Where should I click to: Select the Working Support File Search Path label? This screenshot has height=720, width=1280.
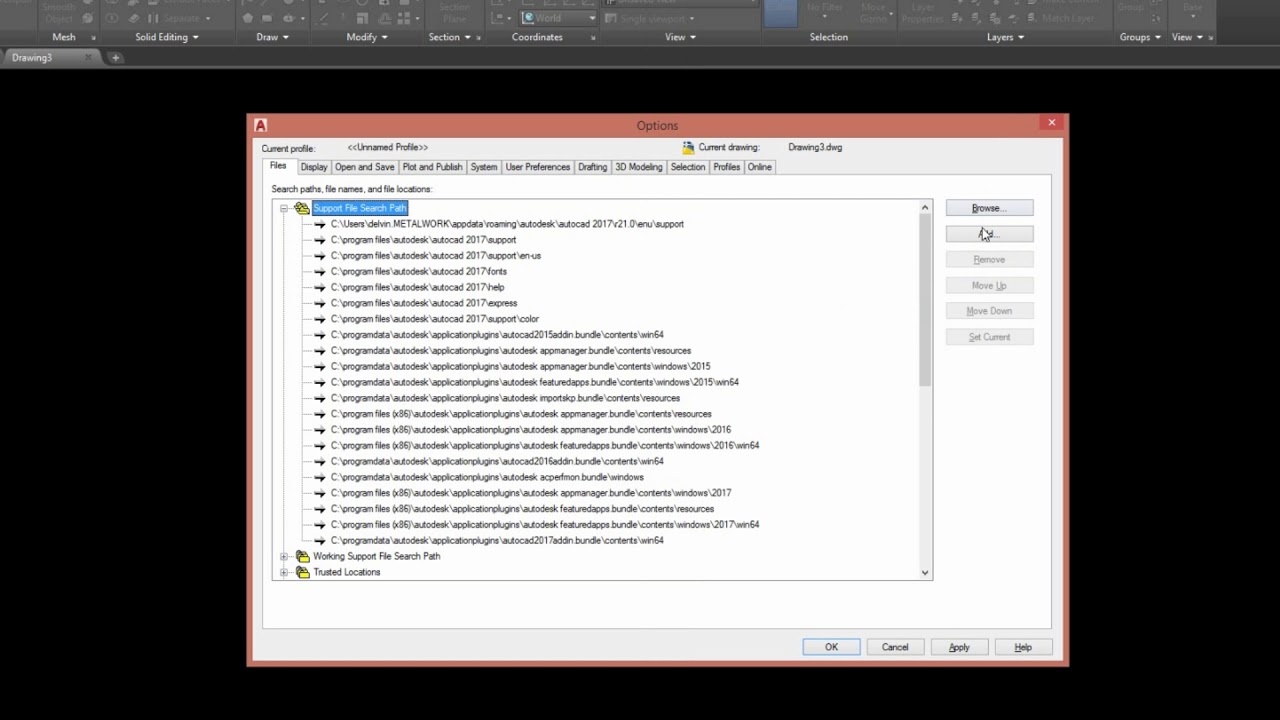[x=376, y=557]
